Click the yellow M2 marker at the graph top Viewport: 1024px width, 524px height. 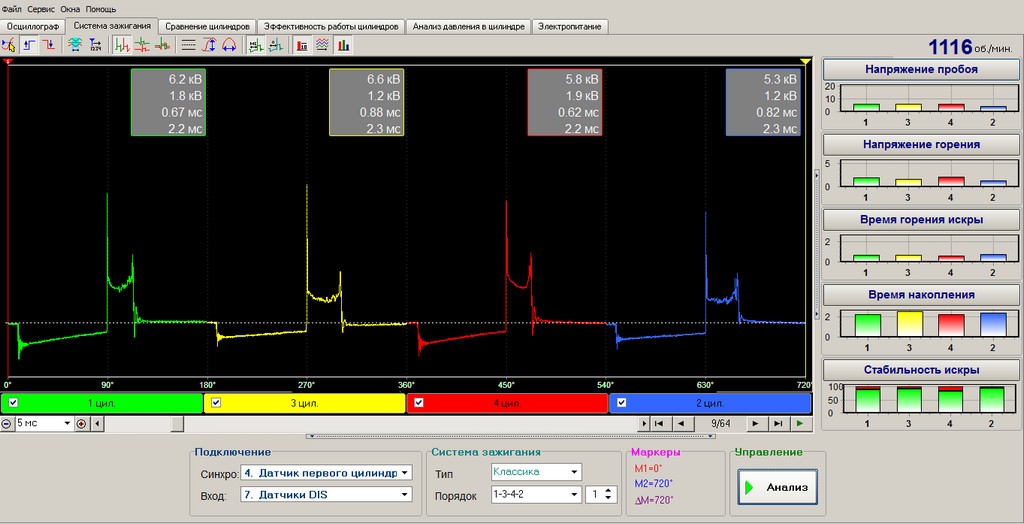coord(805,61)
